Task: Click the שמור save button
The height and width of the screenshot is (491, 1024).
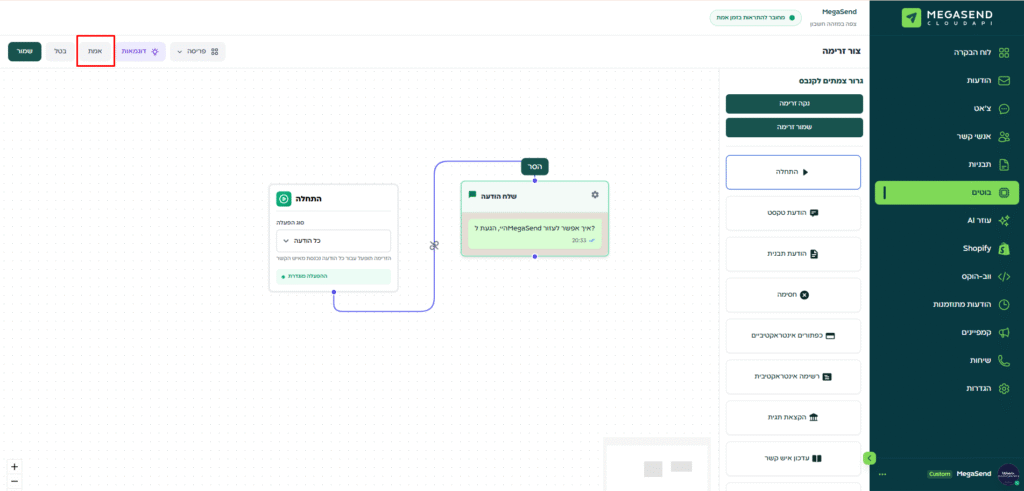Action: [x=24, y=51]
